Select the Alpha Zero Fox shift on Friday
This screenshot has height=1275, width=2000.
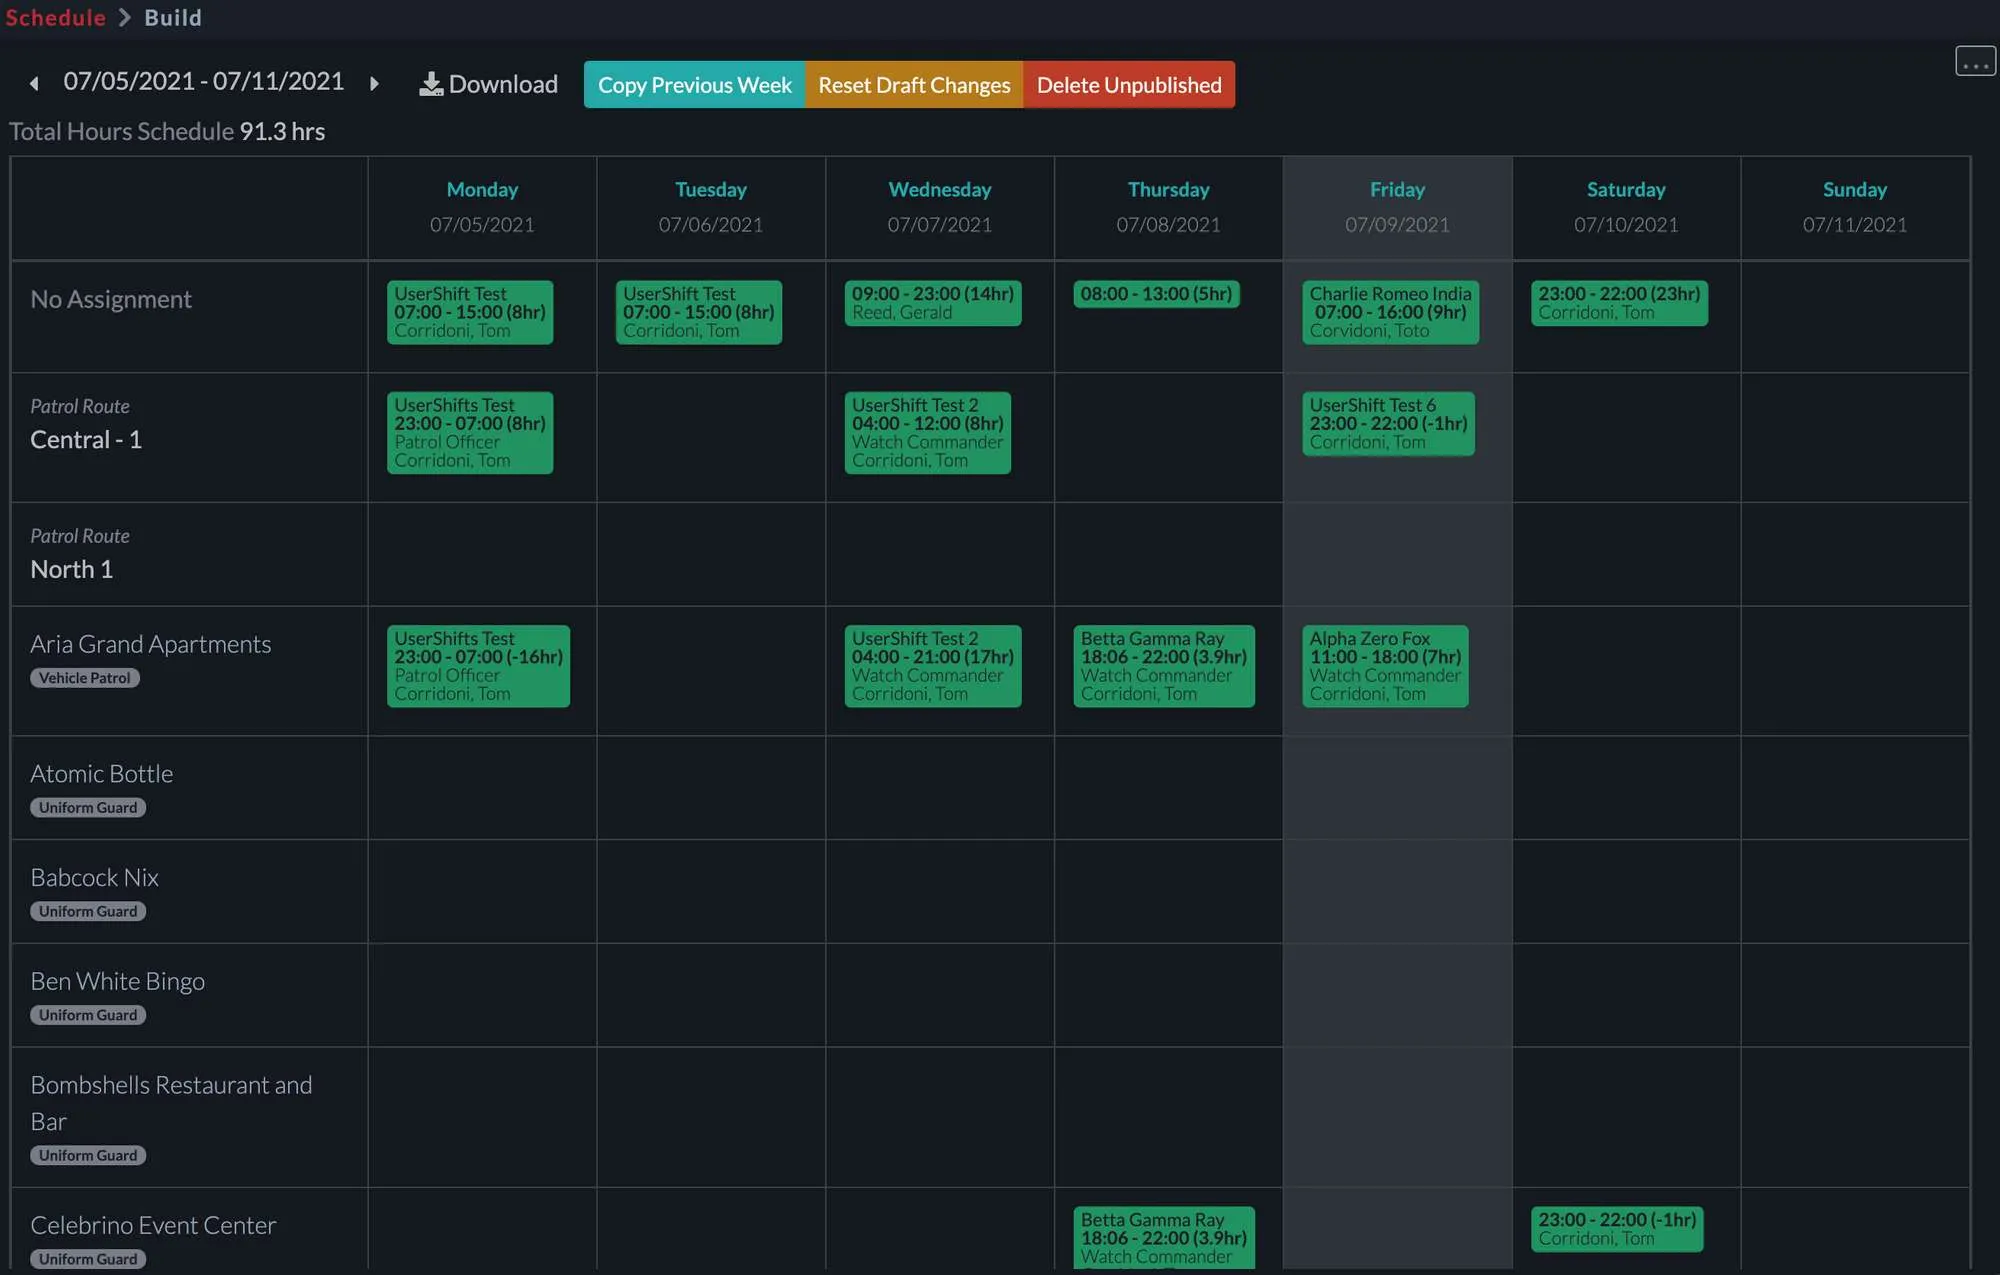[x=1385, y=665]
